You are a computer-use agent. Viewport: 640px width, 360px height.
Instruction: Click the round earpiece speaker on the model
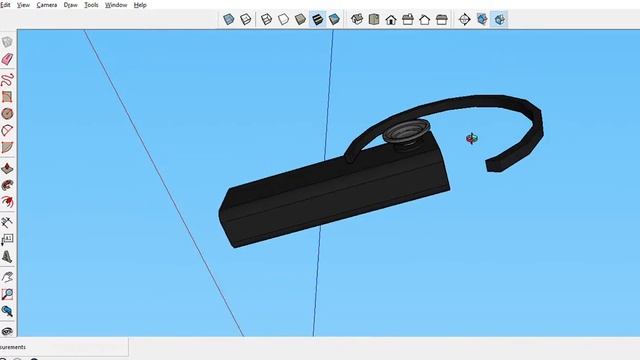click(406, 132)
